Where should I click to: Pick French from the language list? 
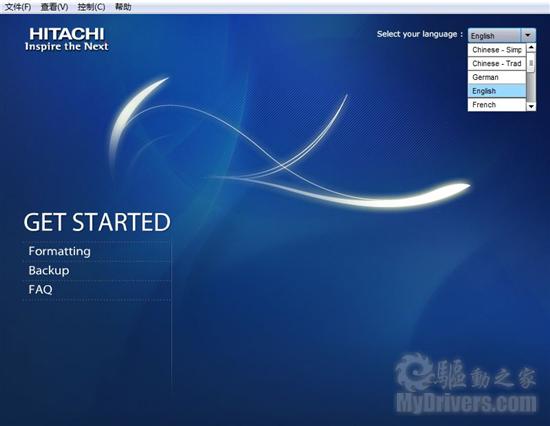(497, 105)
